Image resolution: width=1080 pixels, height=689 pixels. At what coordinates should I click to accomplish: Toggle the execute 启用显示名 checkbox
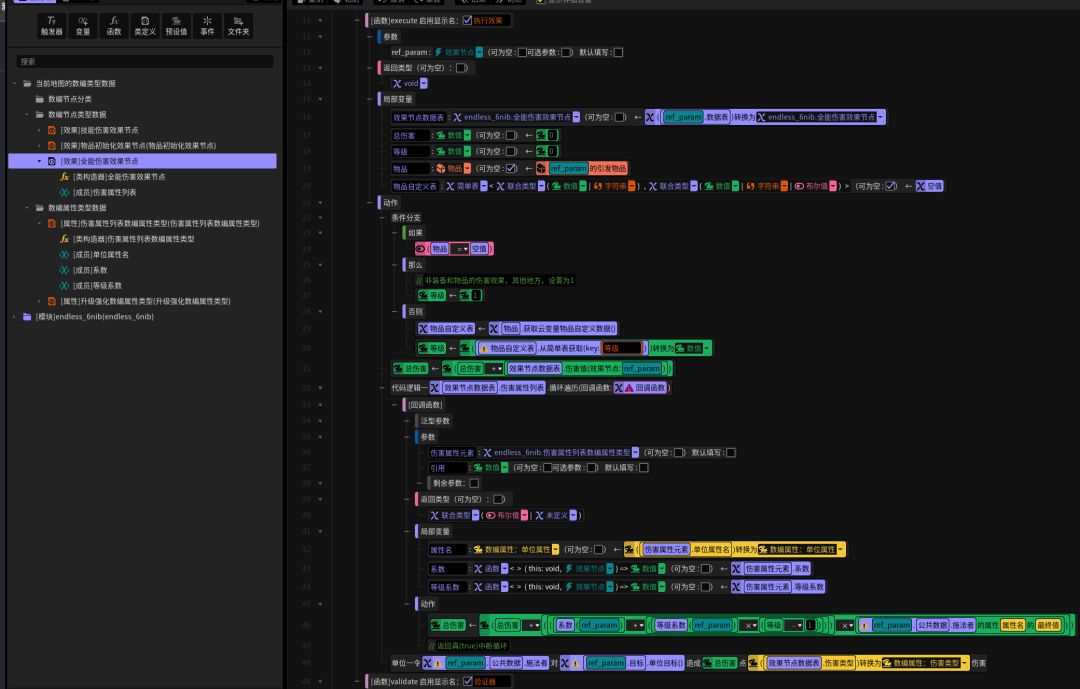467,20
